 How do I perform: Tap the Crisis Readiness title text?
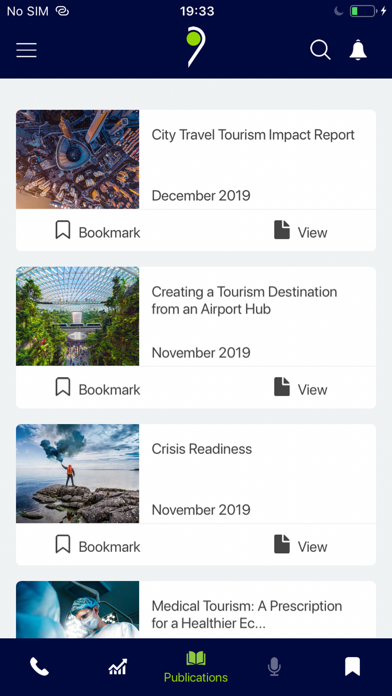(202, 449)
